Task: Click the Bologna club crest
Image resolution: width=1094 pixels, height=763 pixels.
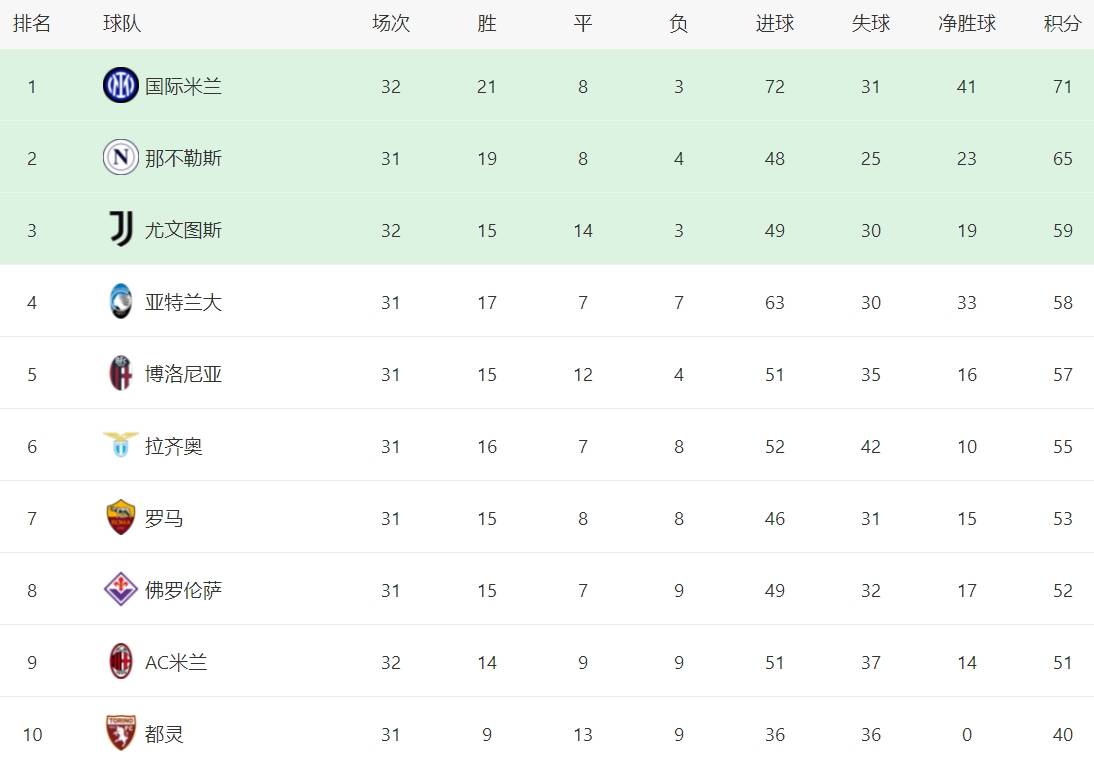Action: pos(121,374)
